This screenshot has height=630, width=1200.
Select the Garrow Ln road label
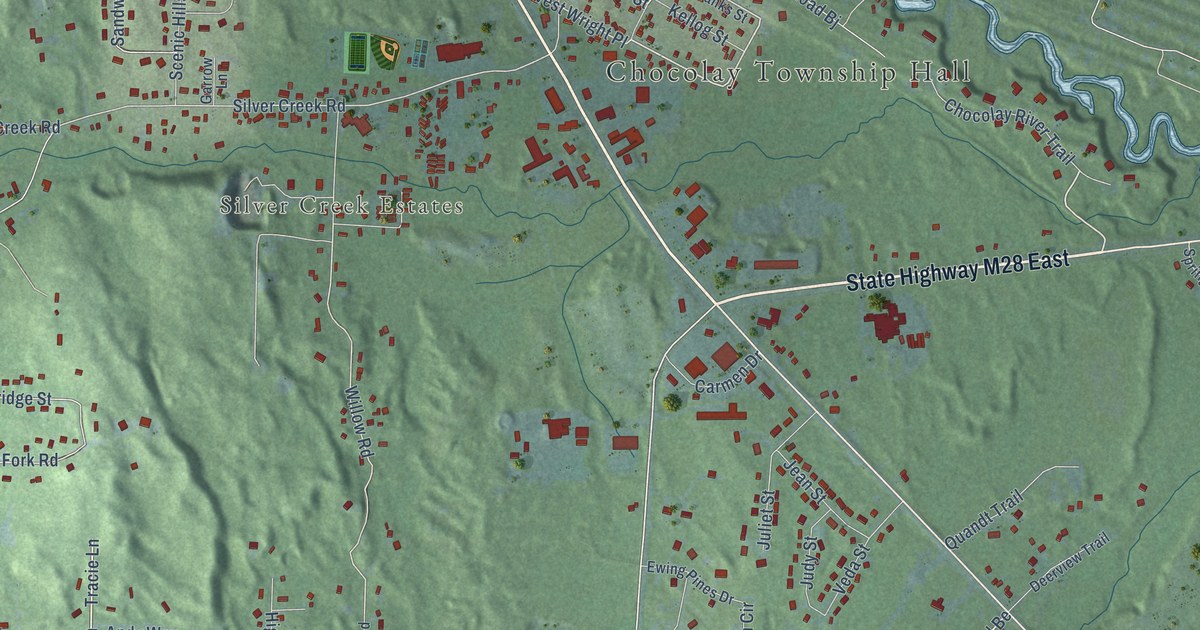tap(214, 79)
